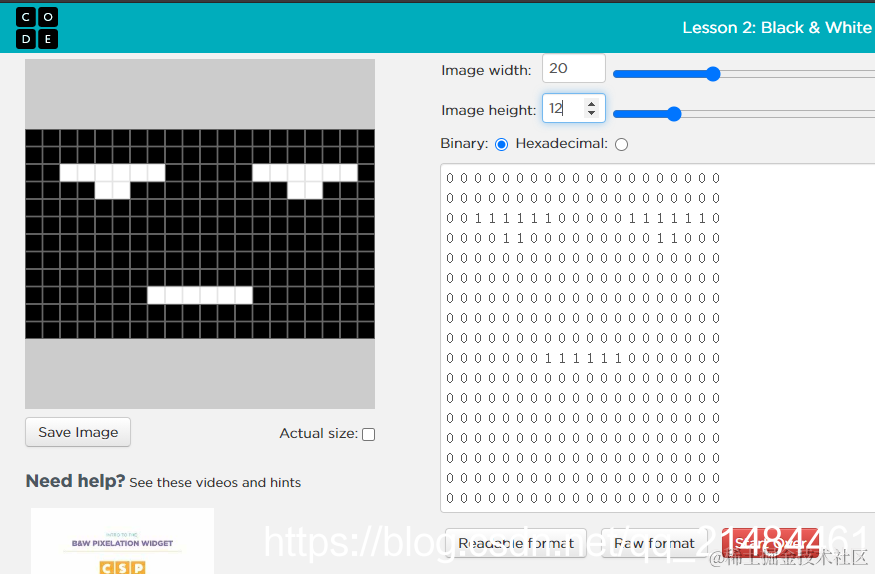Click the 'Image width:' label
This screenshot has height=574, width=875.
point(486,70)
